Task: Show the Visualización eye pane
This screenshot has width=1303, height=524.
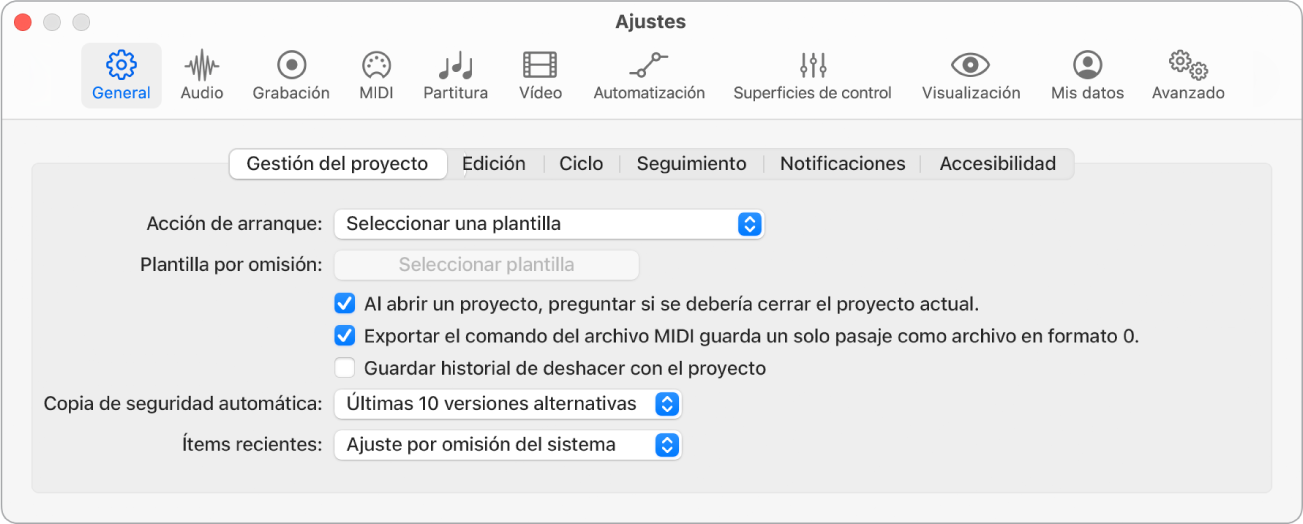Action: [971, 76]
